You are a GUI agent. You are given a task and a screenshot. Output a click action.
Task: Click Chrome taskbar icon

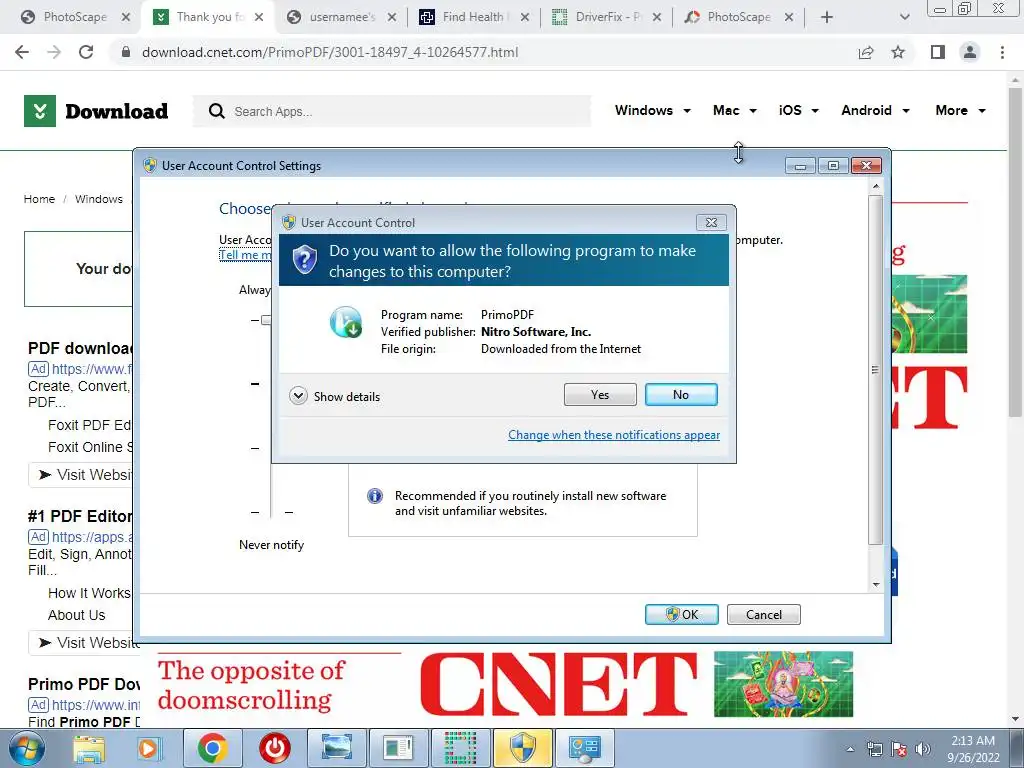tap(212, 748)
